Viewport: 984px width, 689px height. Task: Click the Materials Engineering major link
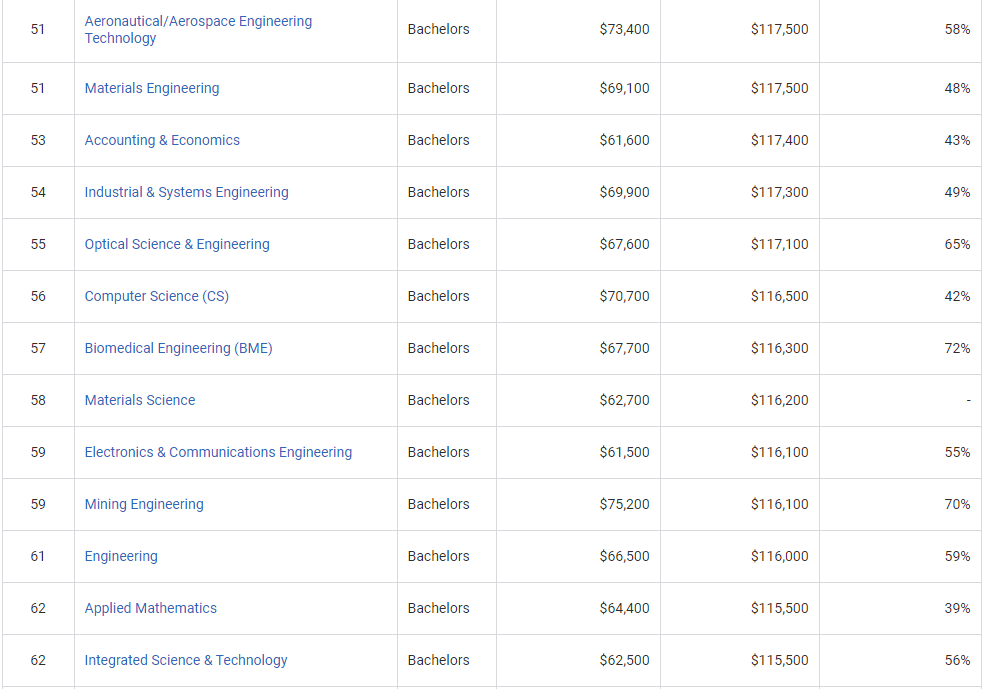click(152, 88)
